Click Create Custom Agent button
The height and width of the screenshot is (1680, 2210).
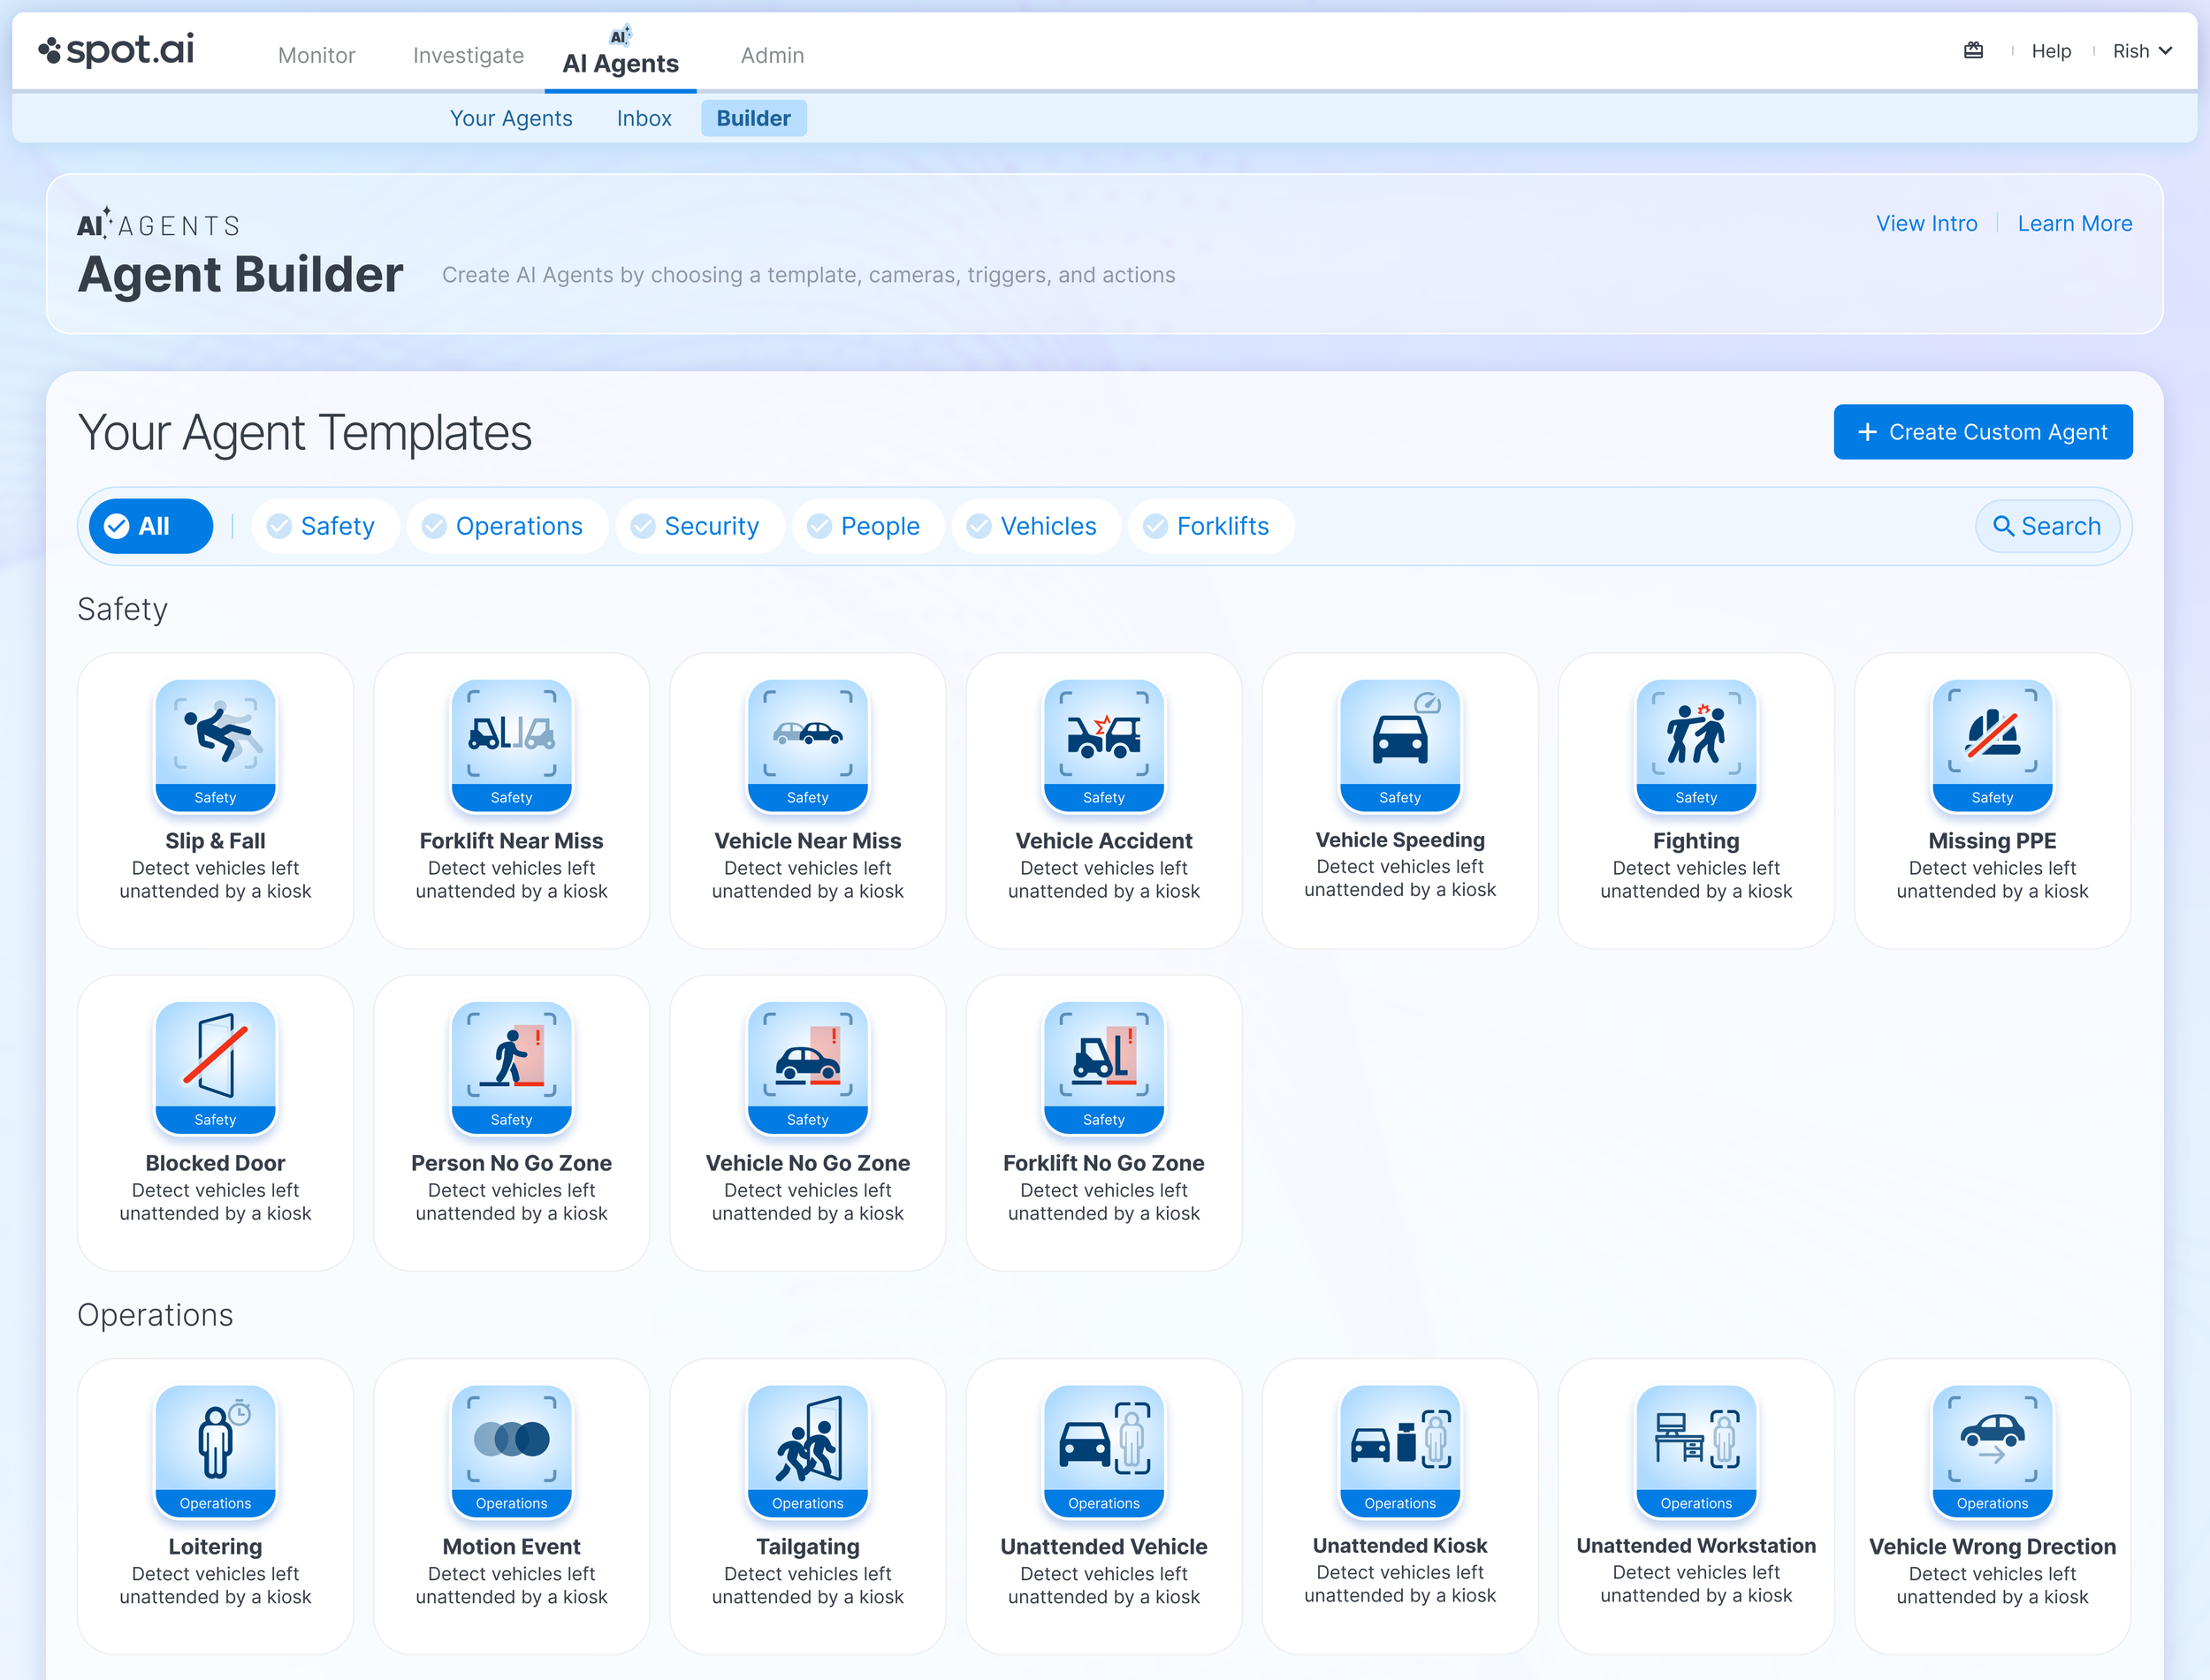click(1981, 432)
